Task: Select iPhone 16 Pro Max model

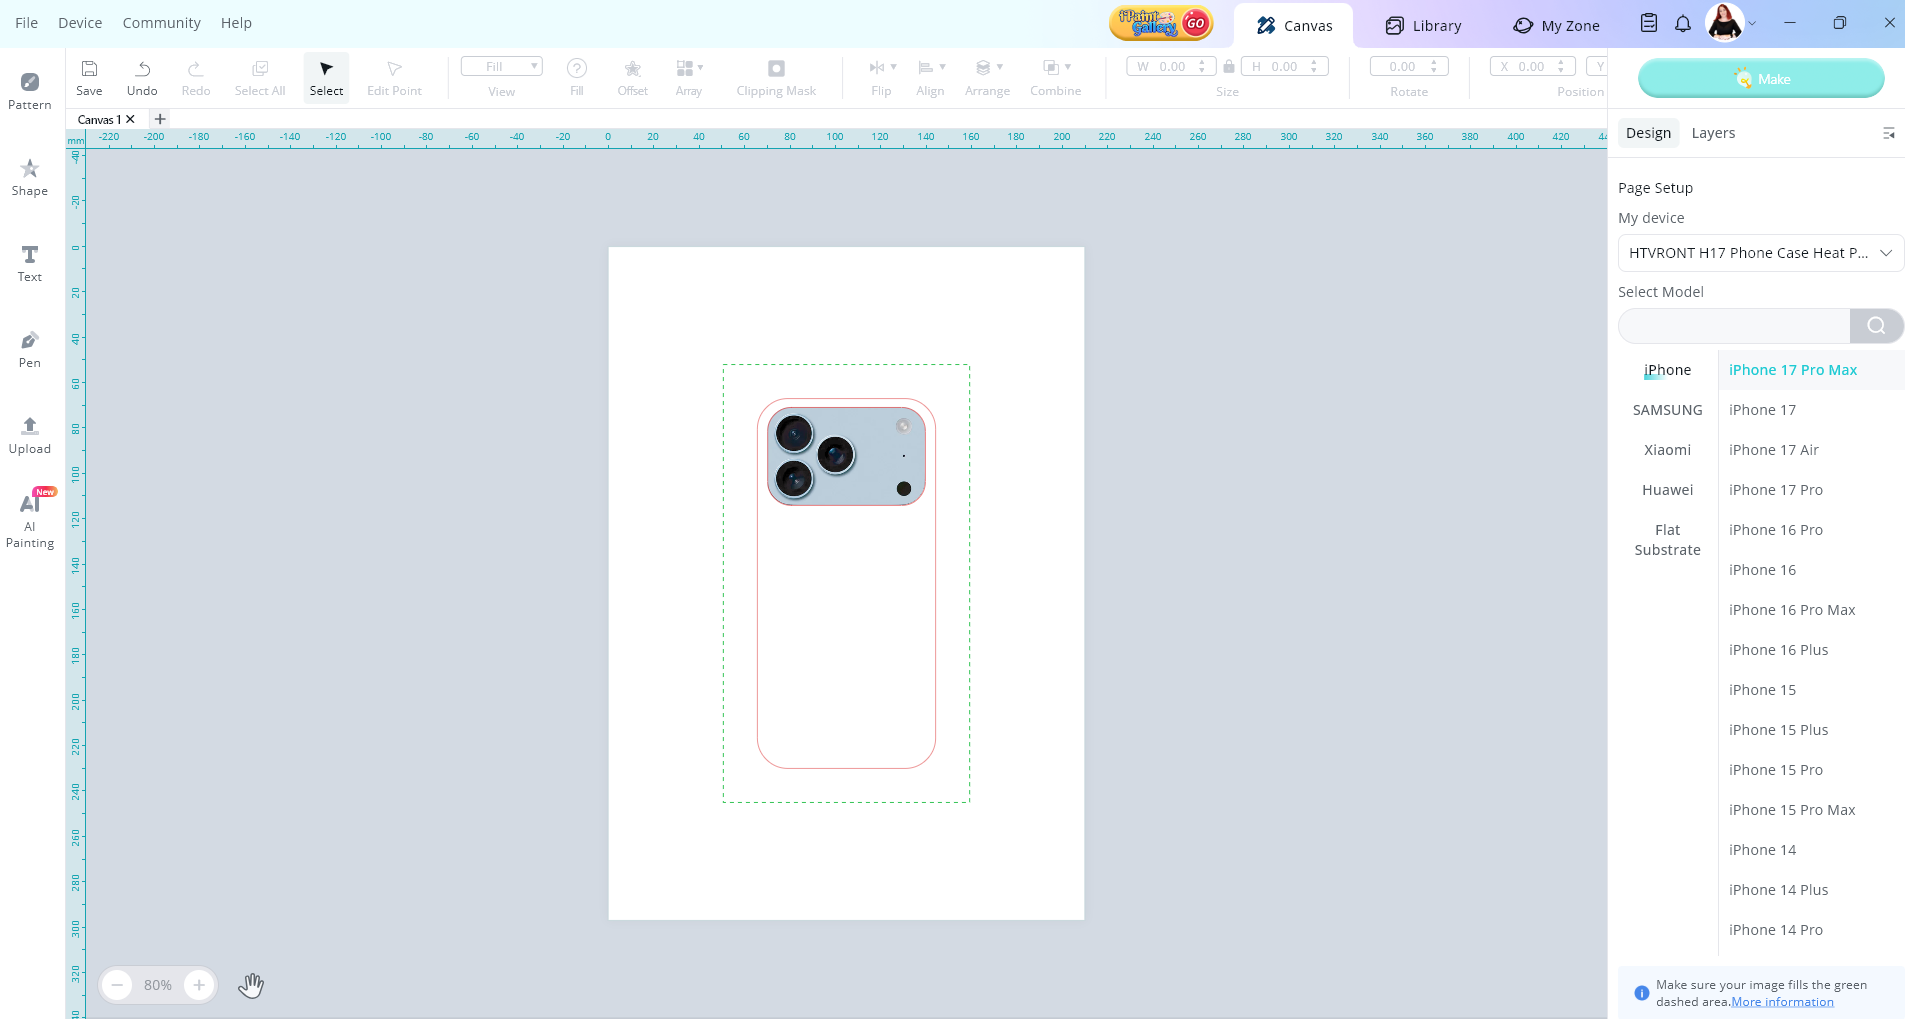Action: 1791,610
